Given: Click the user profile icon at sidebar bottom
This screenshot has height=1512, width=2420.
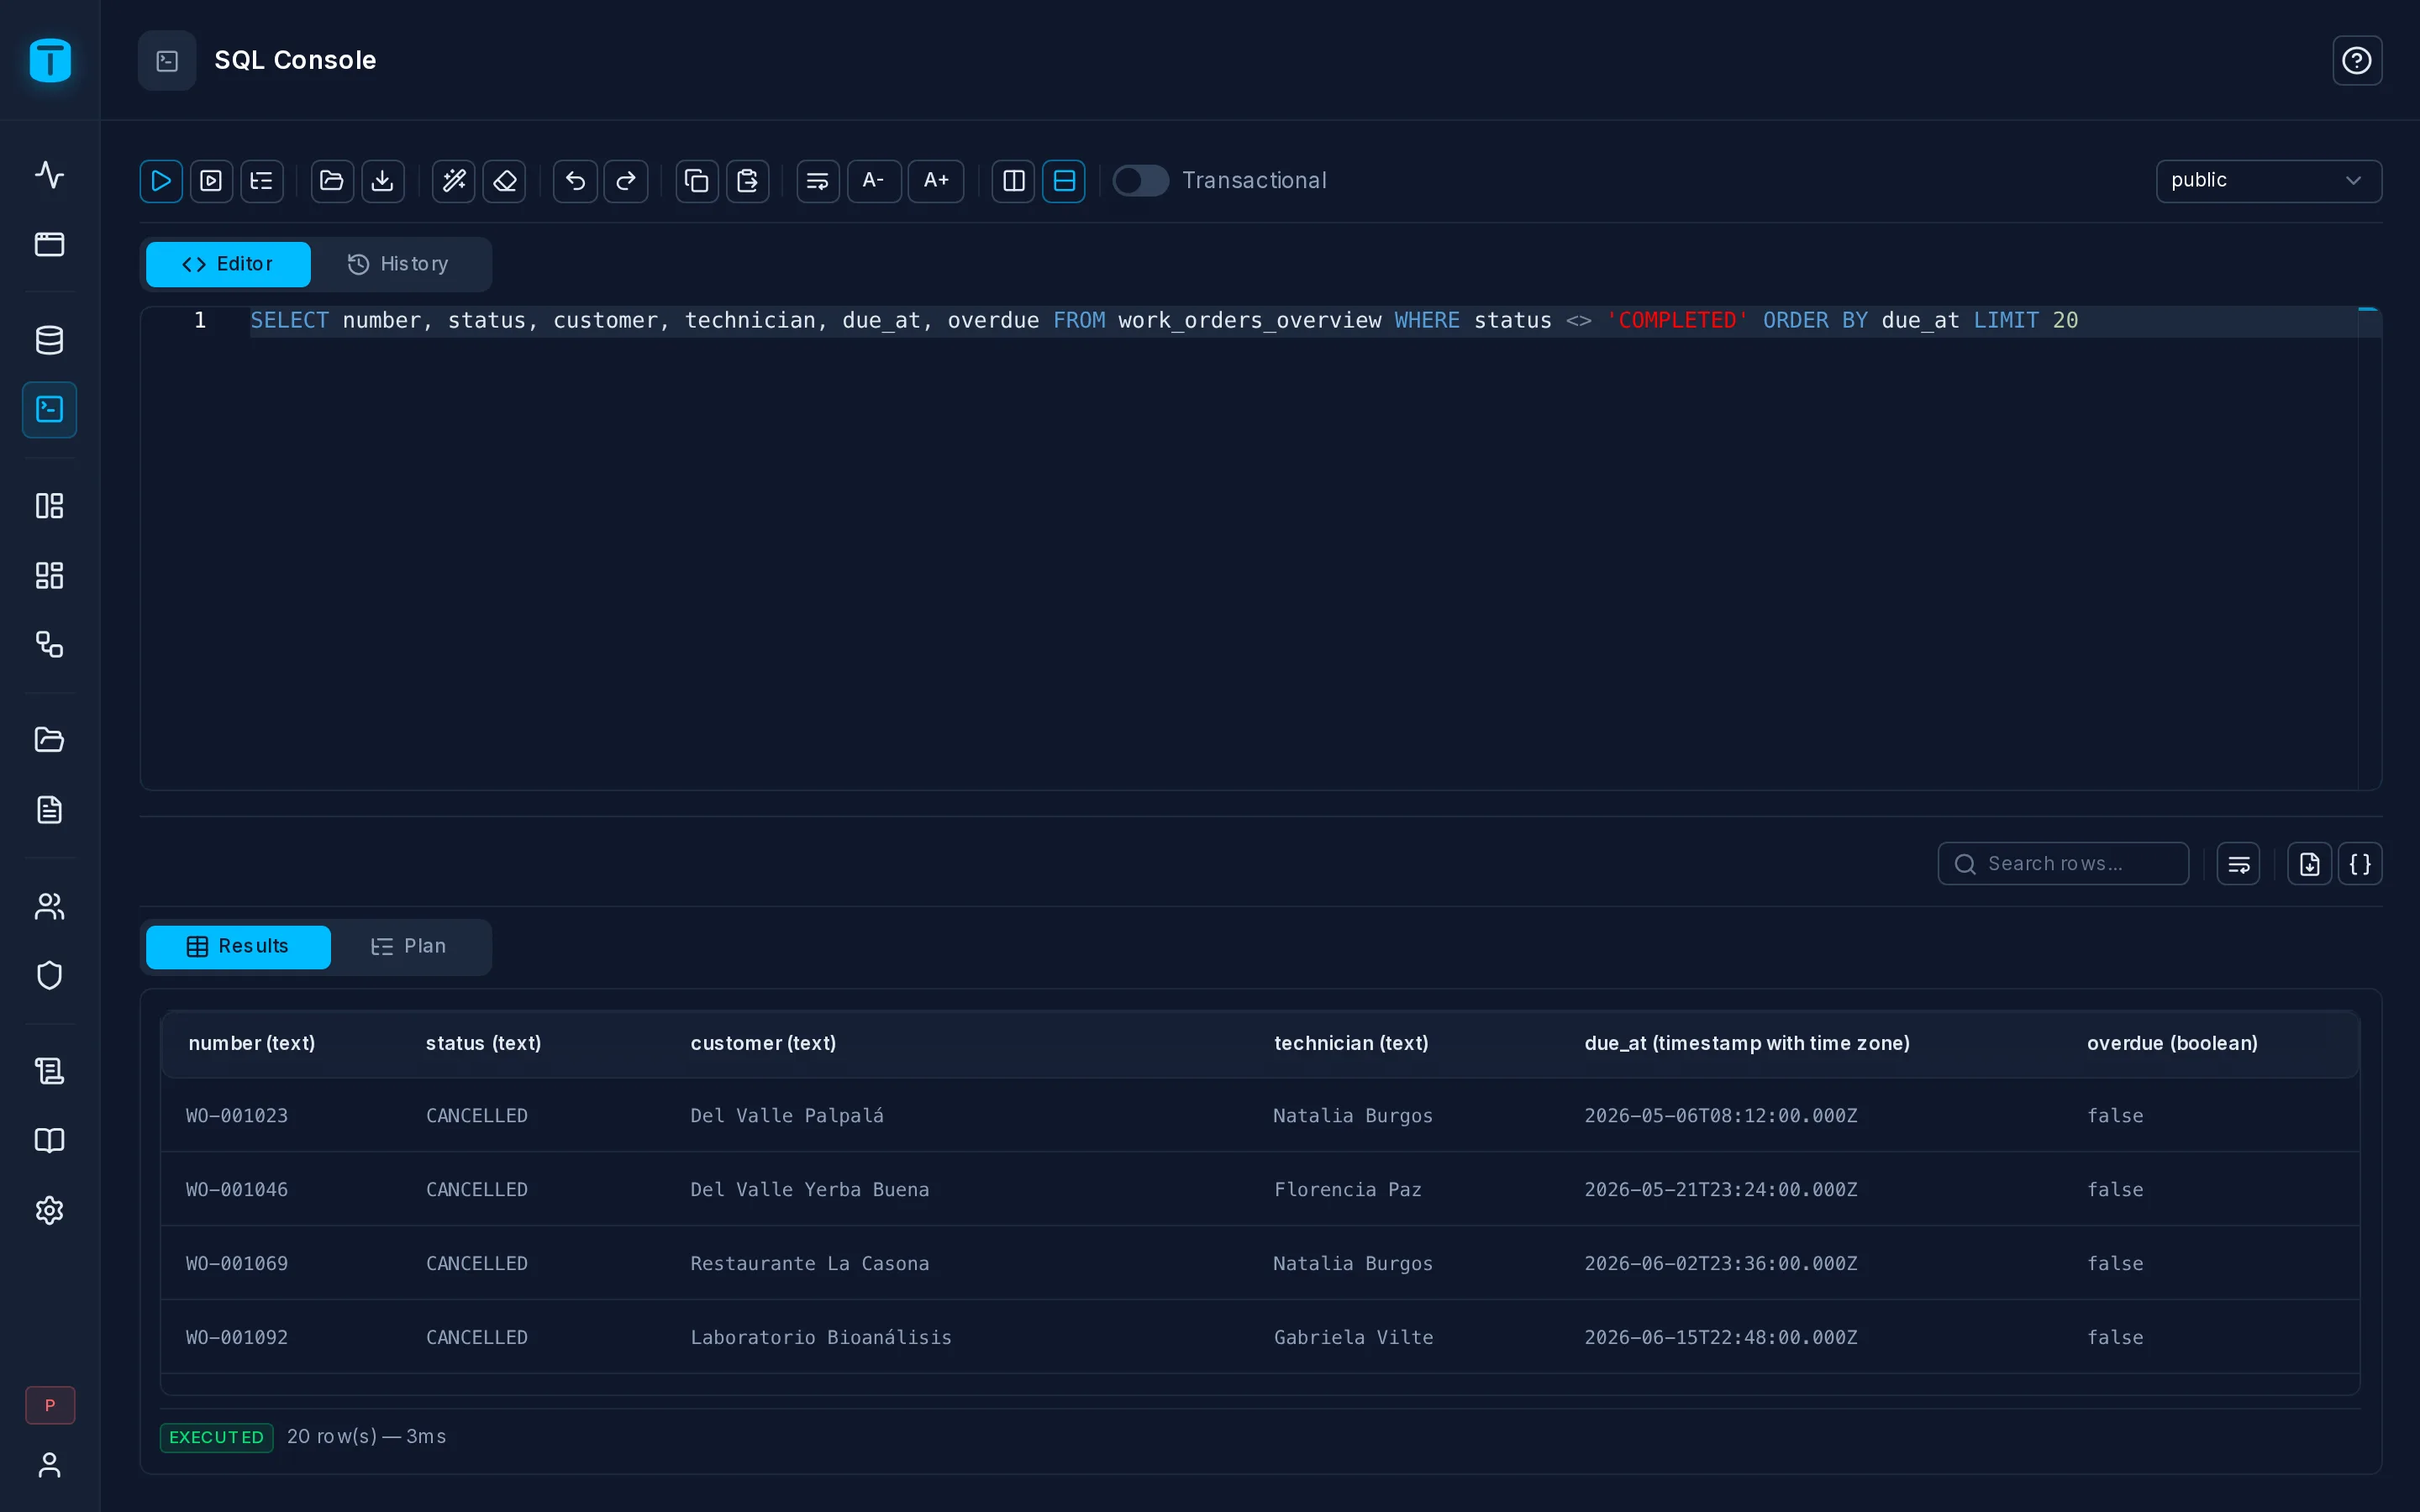Looking at the screenshot, I should point(50,1465).
